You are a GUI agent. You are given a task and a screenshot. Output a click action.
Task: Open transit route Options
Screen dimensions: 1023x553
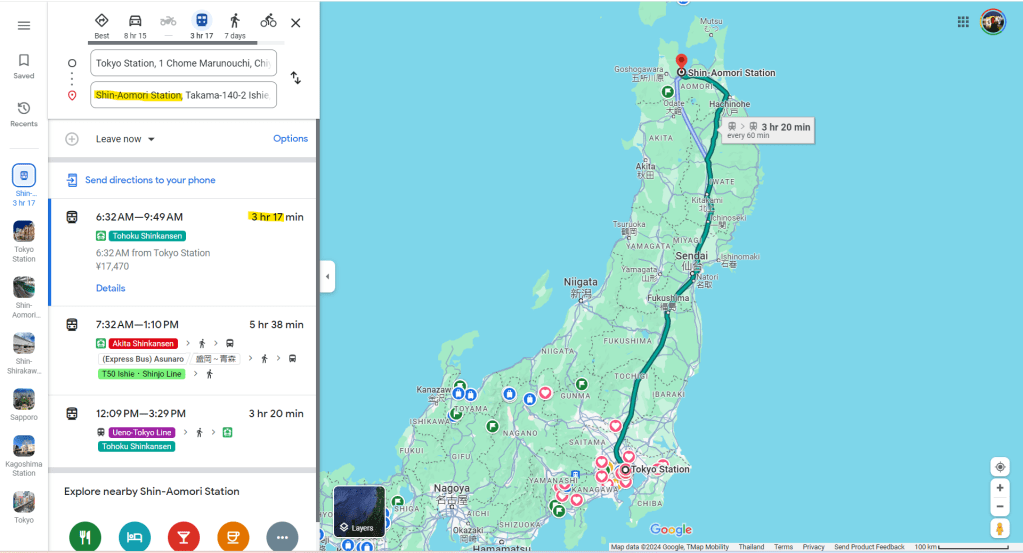point(290,138)
